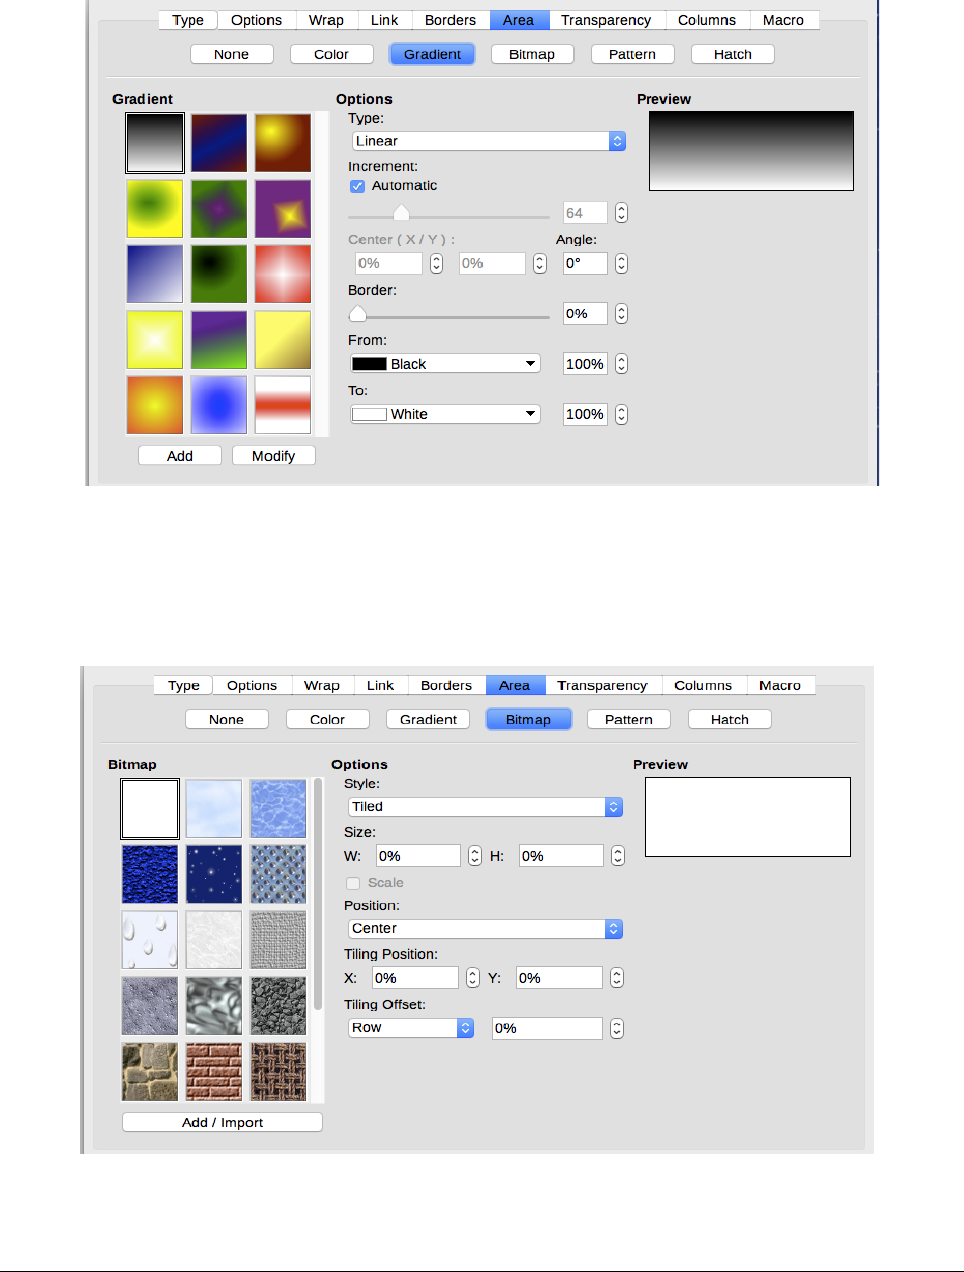Pick the black-green radial gradient swatch
Image resolution: width=964 pixels, height=1272 pixels.
[219, 274]
